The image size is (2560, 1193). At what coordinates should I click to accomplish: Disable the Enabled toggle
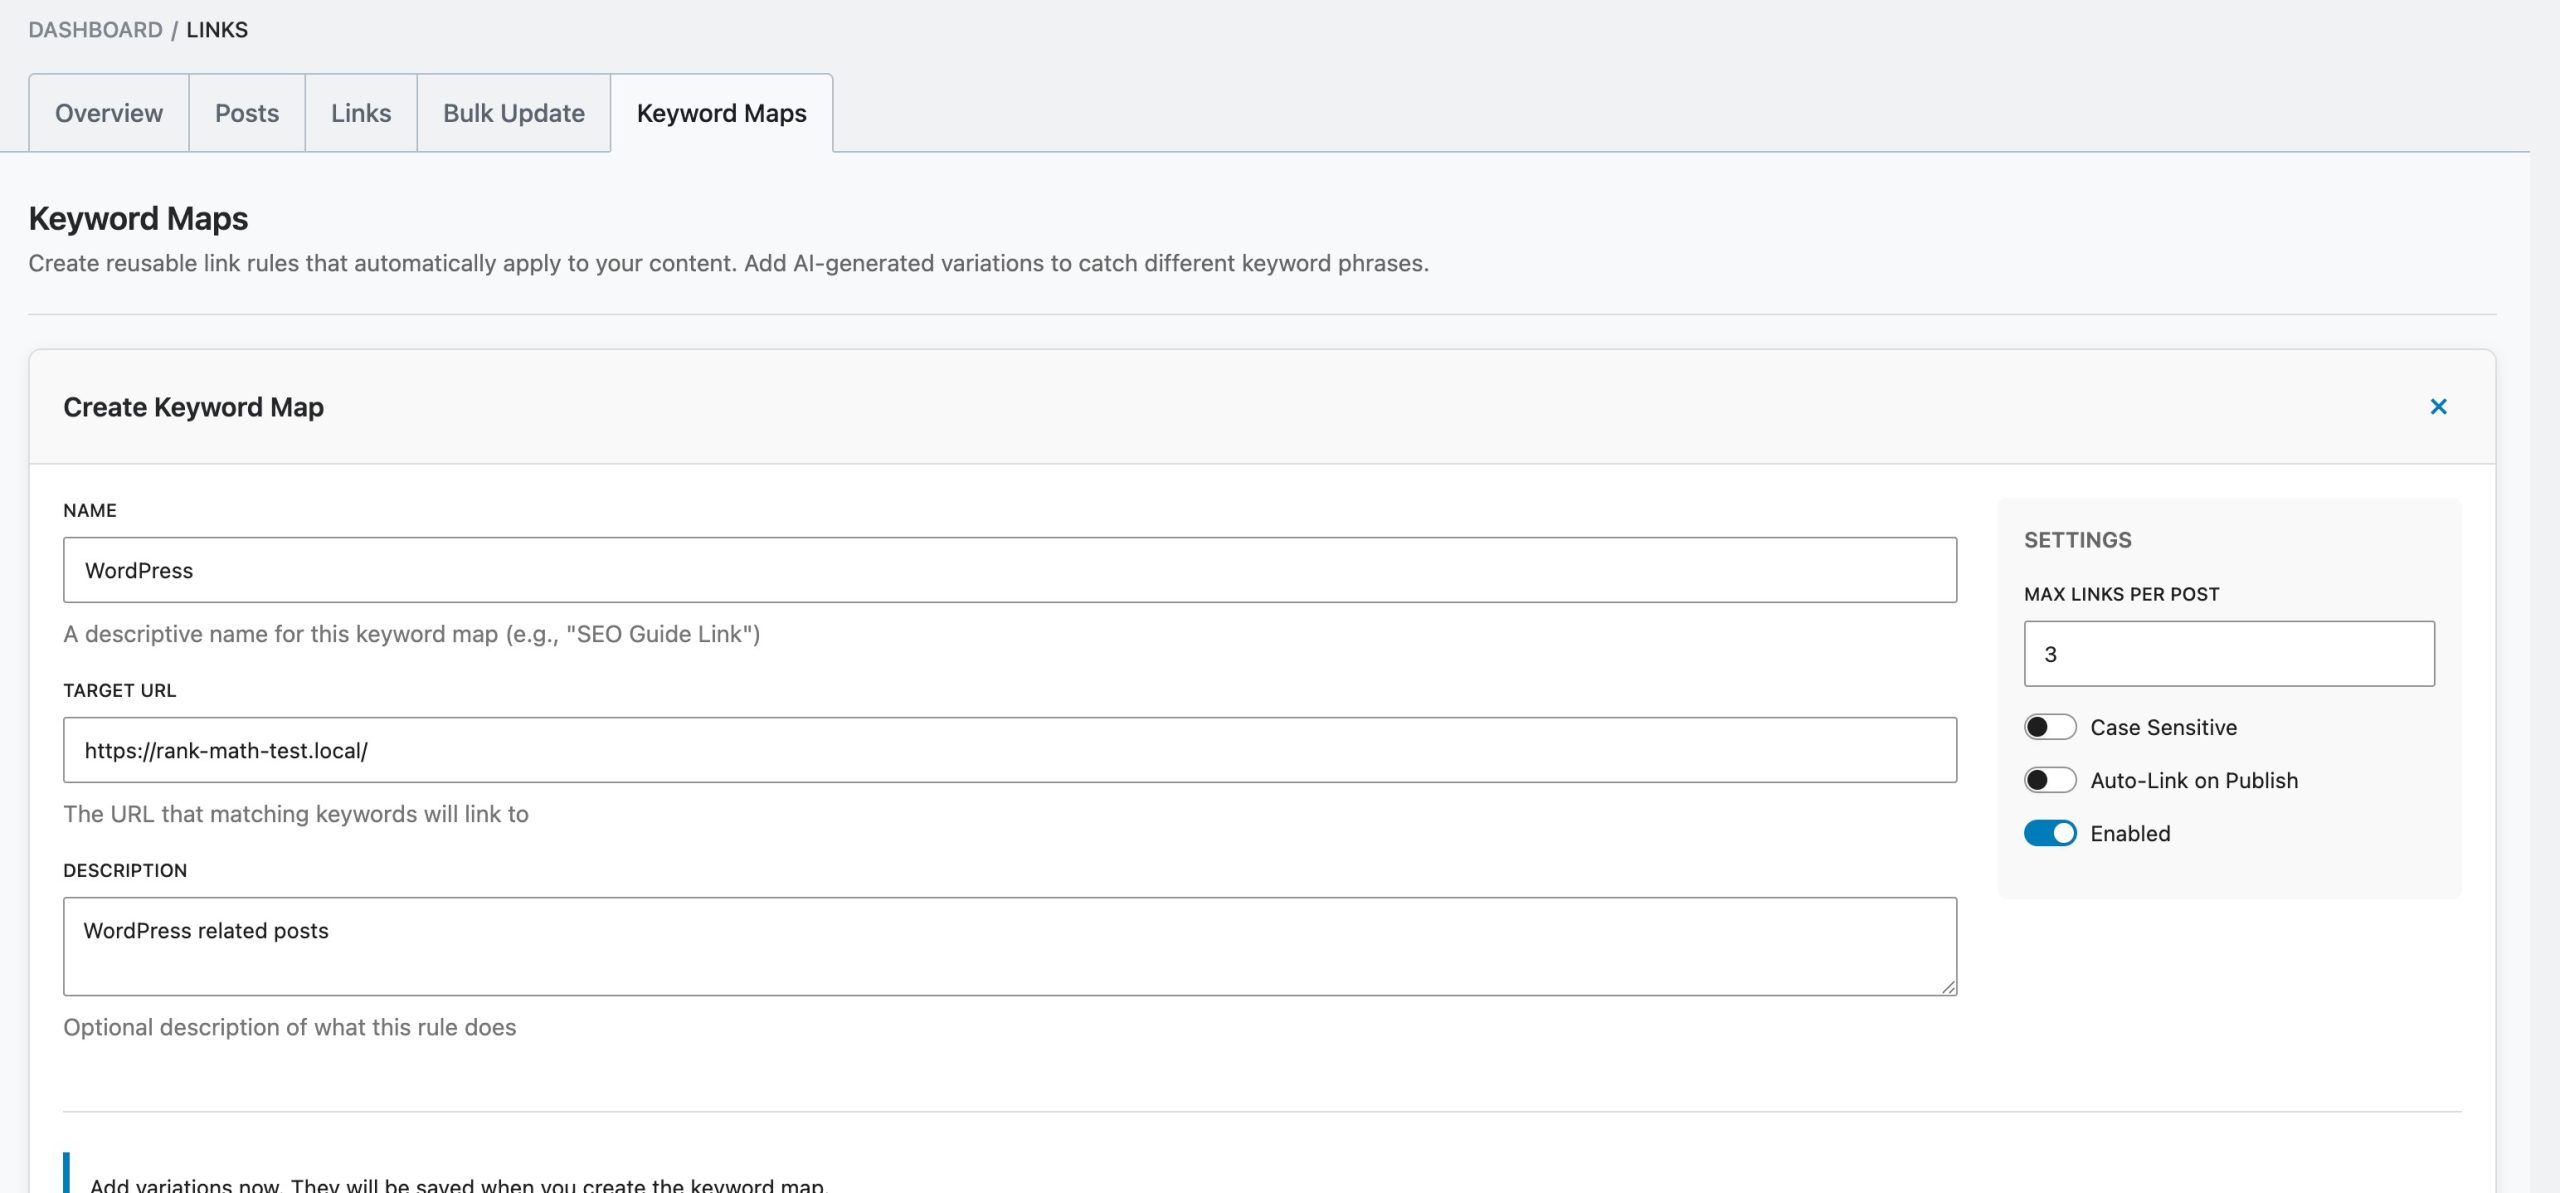click(x=2049, y=833)
